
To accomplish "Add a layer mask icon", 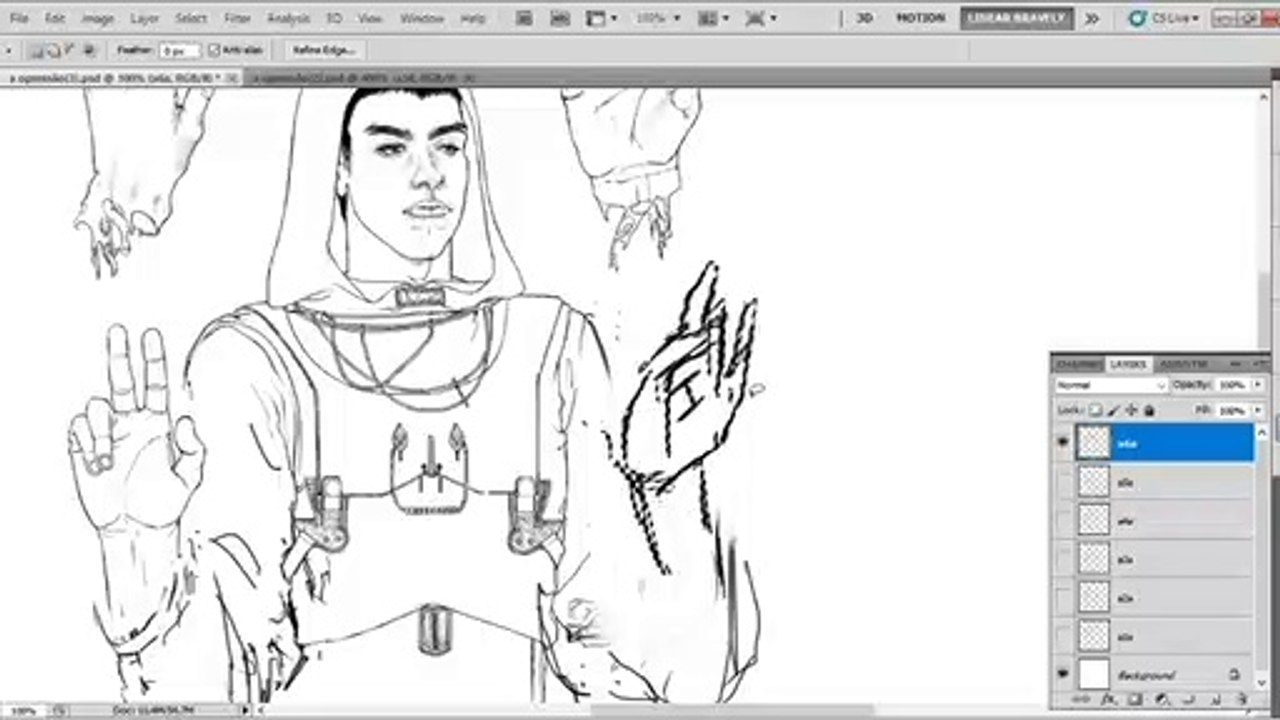I will 1135,699.
